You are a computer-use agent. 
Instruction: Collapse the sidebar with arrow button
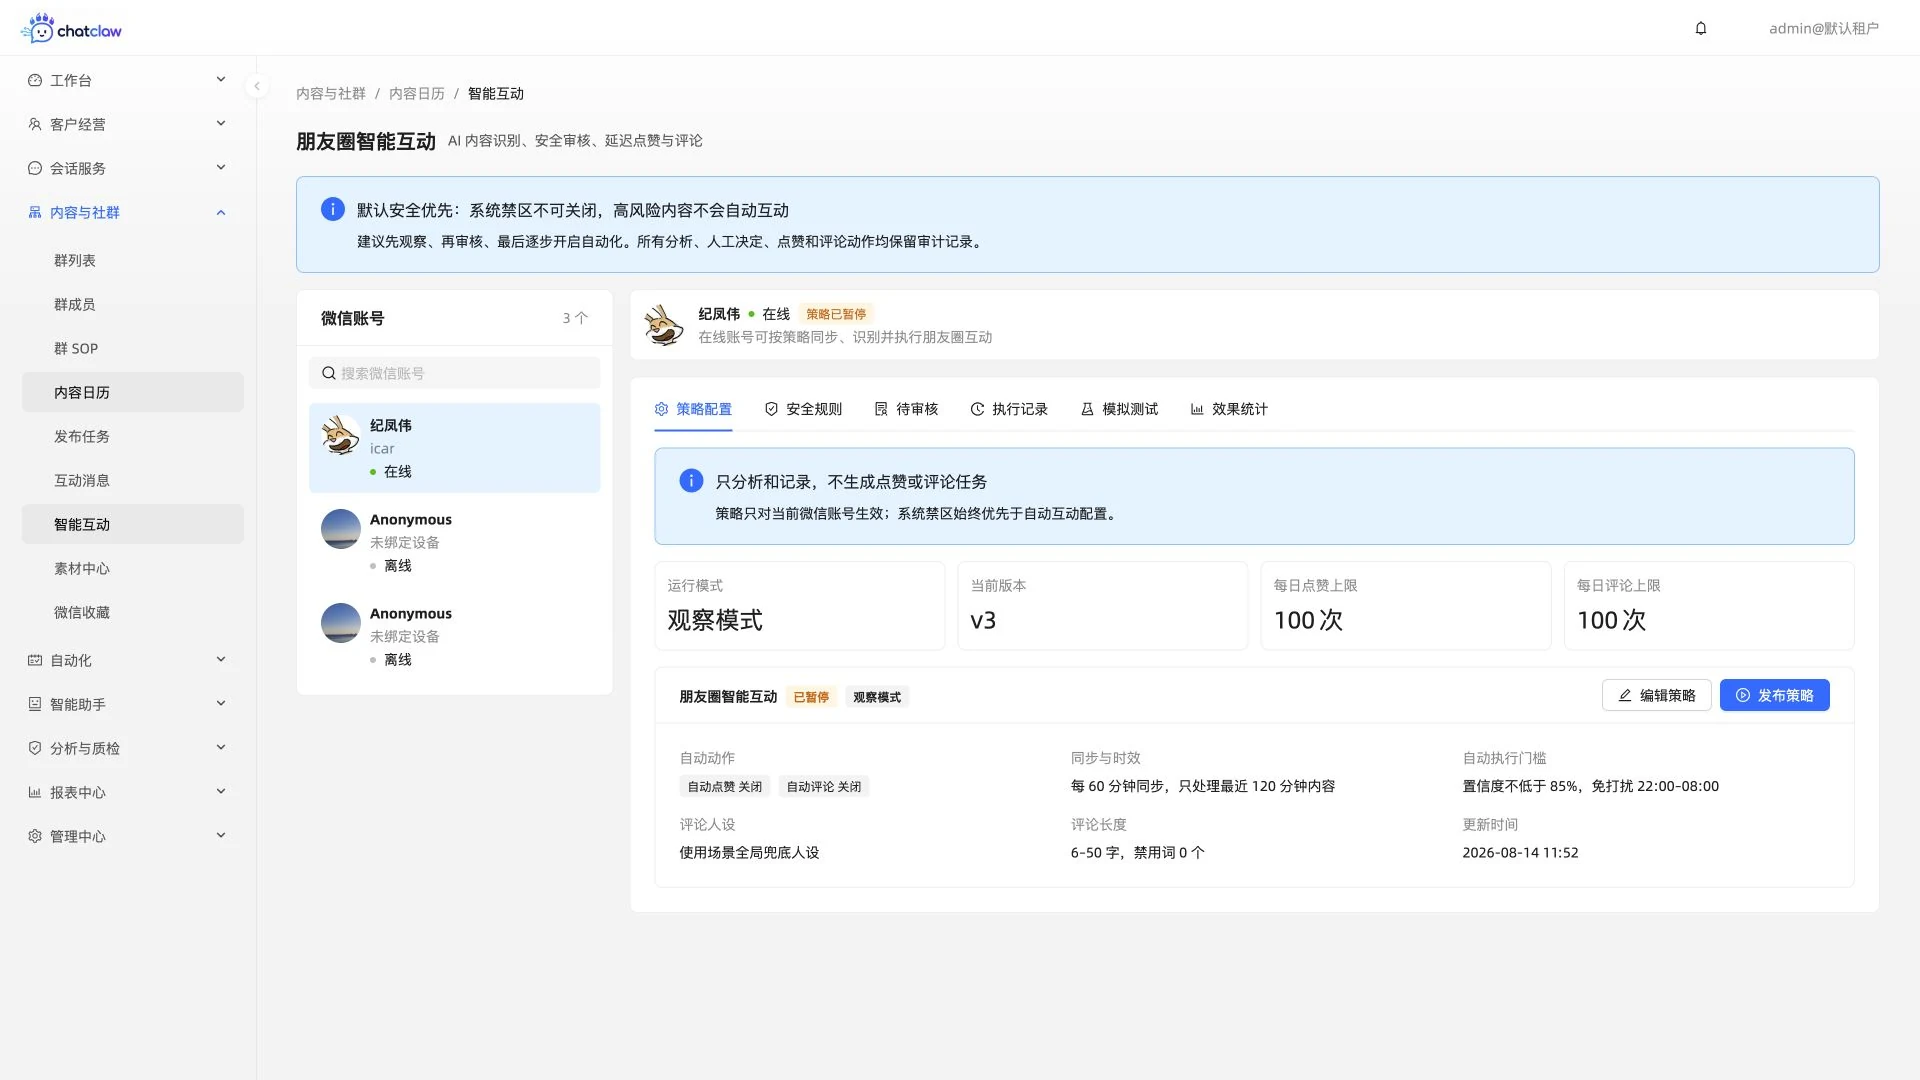257,86
